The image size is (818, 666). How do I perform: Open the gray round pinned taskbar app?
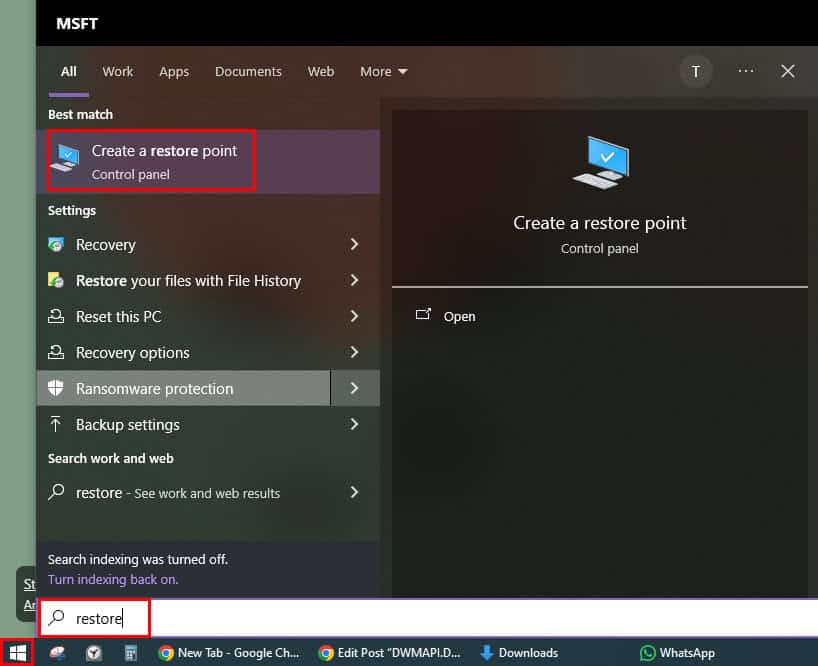tap(94, 653)
